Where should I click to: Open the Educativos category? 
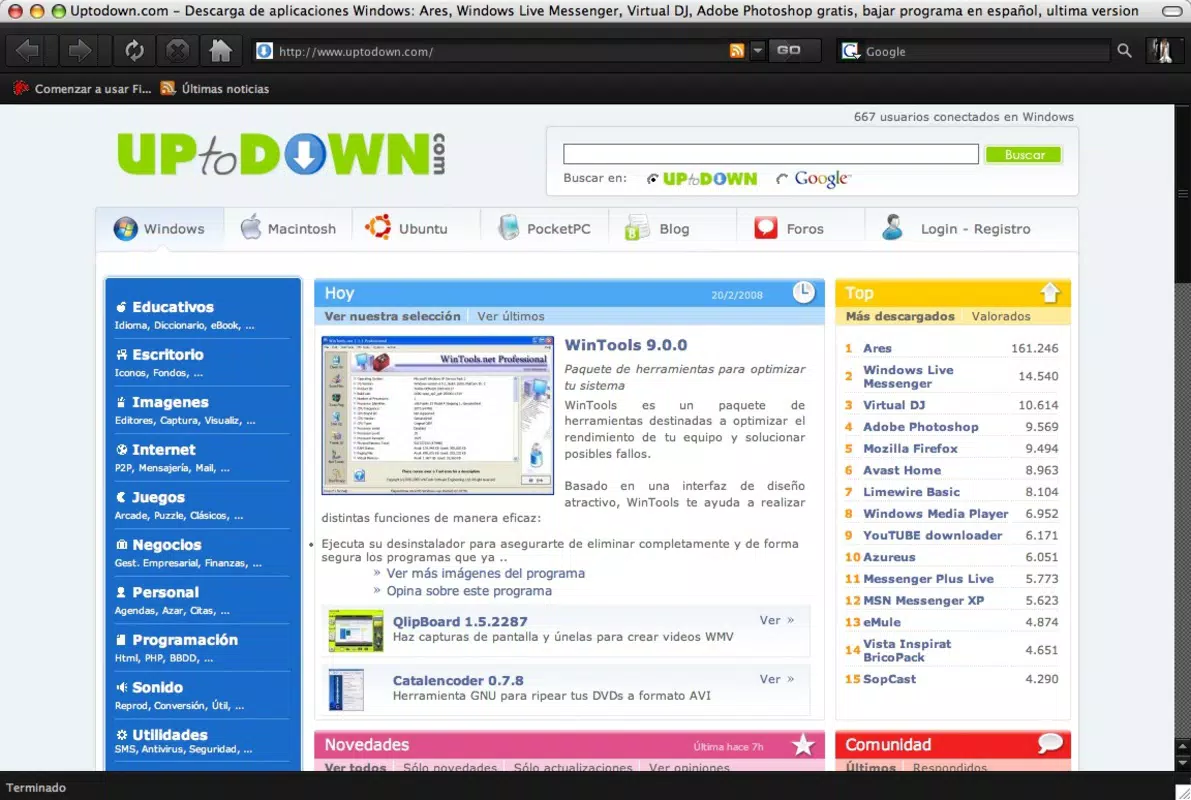[172, 307]
